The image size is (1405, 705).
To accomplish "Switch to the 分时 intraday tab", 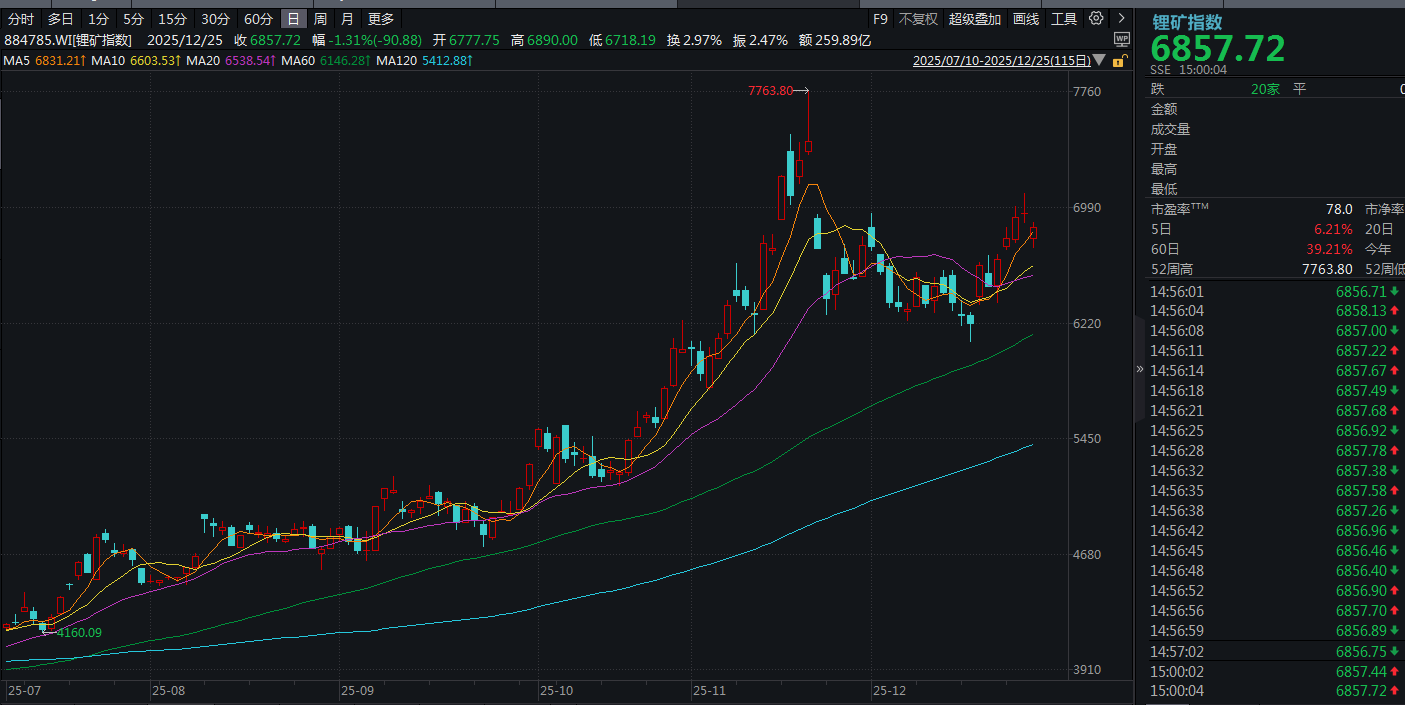I will pos(21,19).
